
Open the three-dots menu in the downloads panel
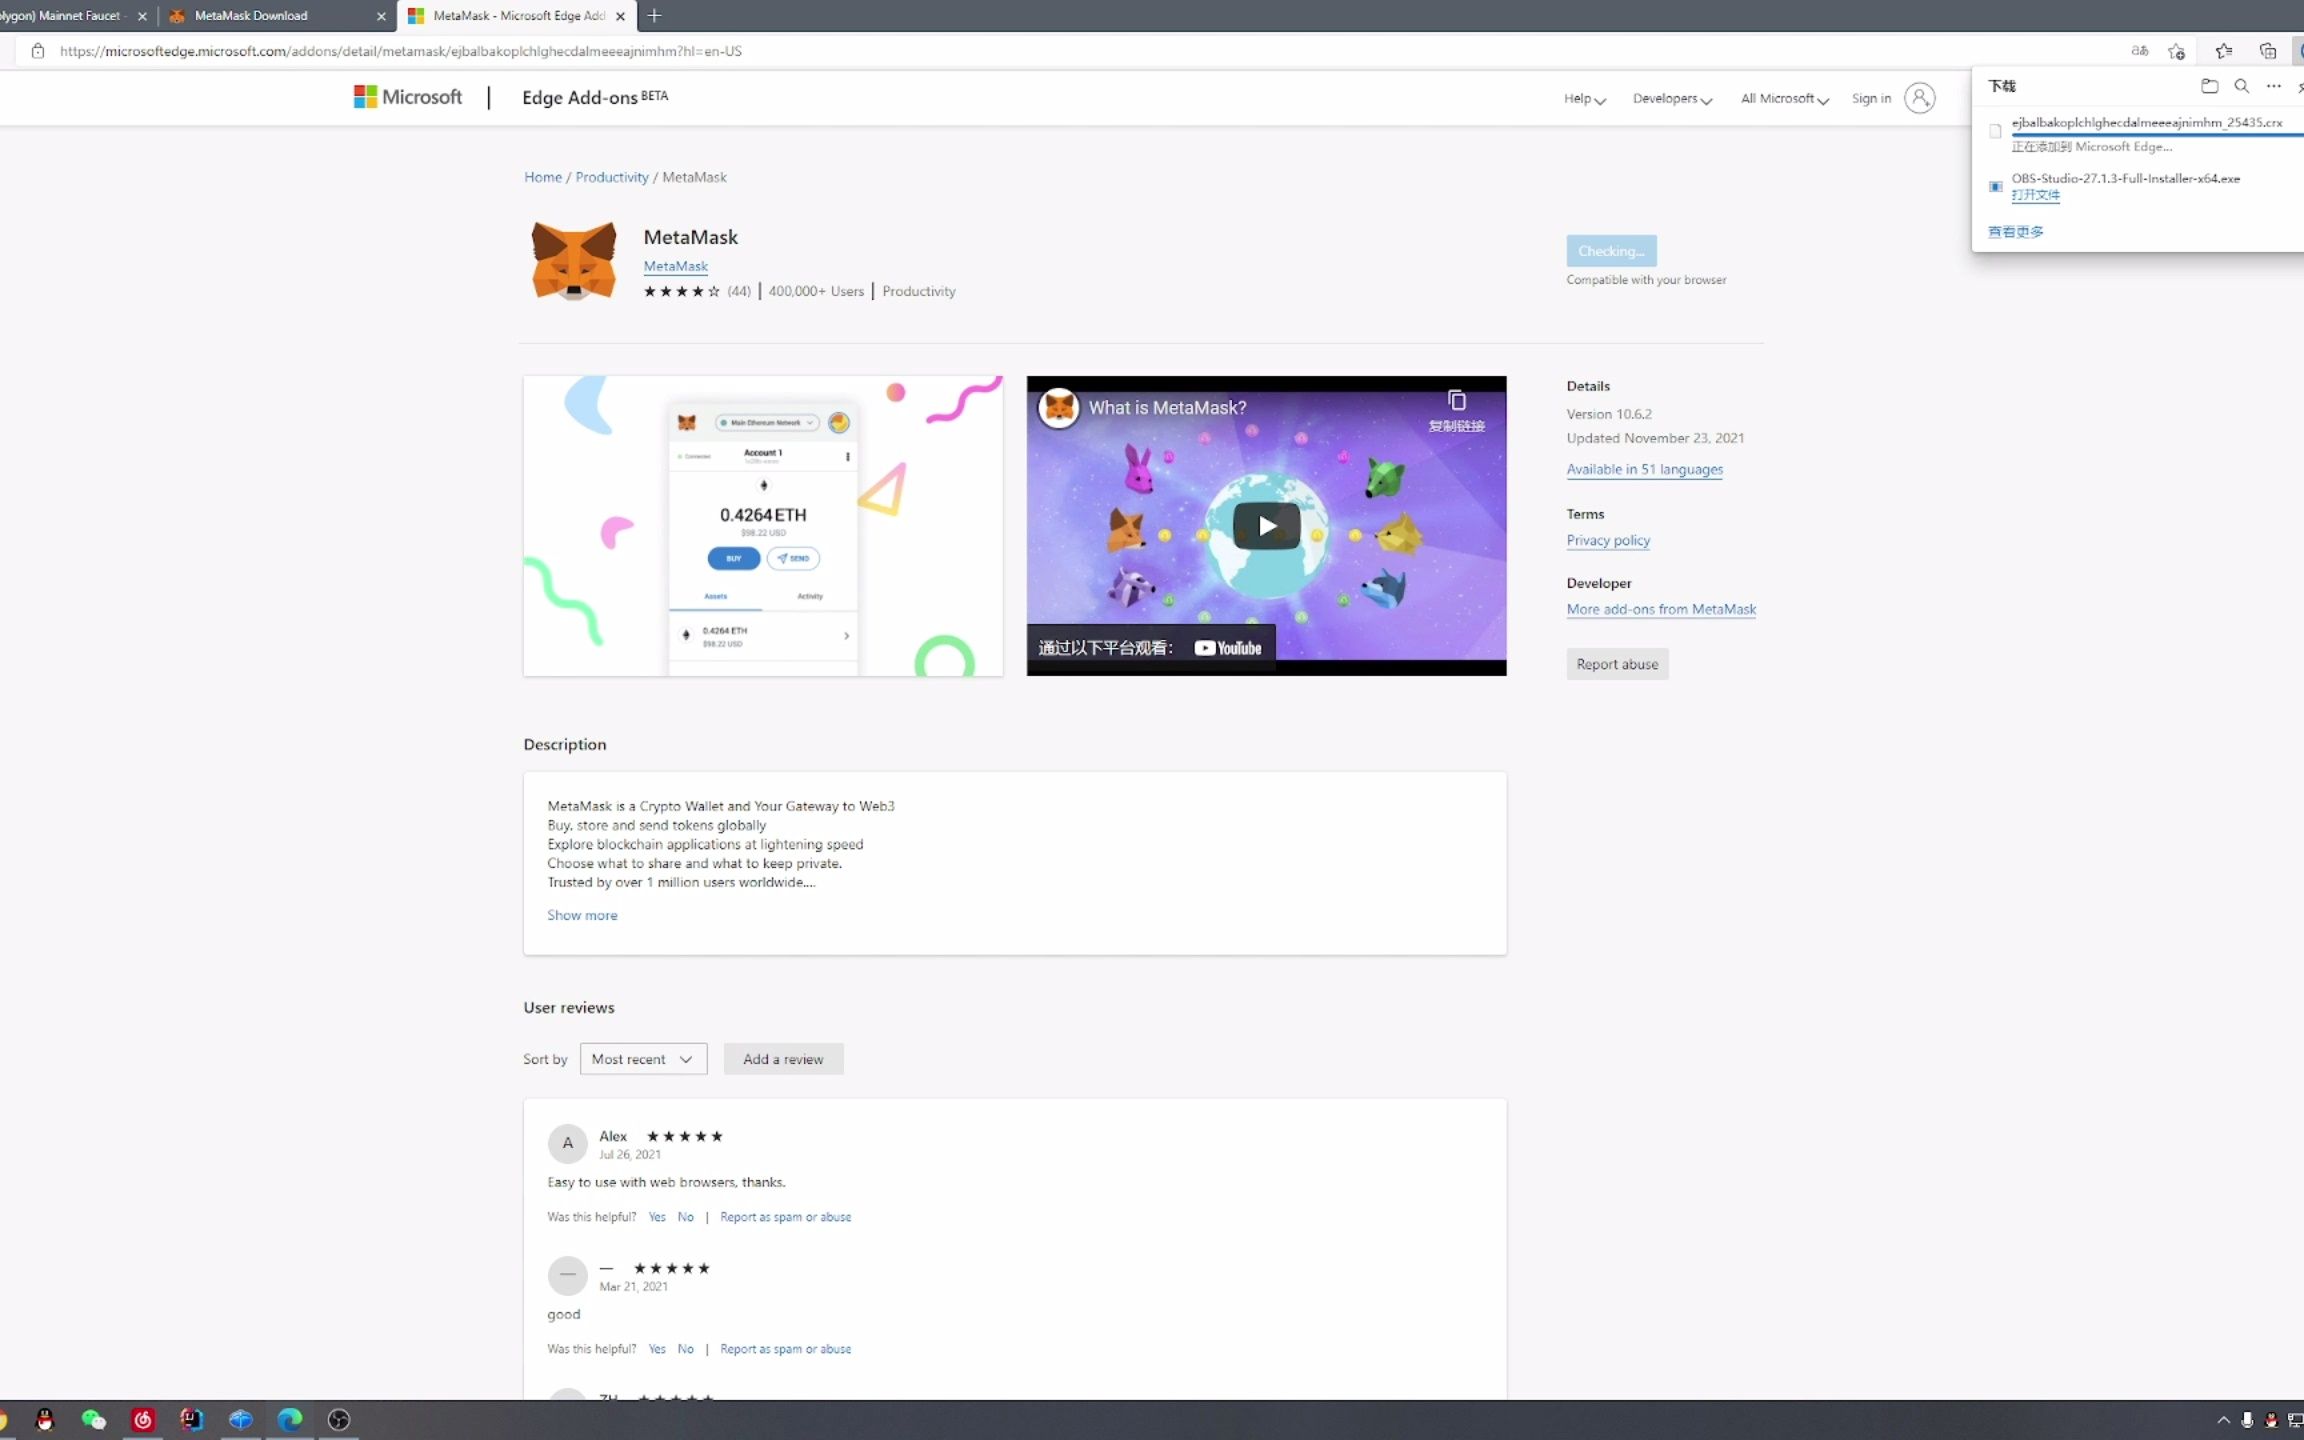click(2273, 86)
